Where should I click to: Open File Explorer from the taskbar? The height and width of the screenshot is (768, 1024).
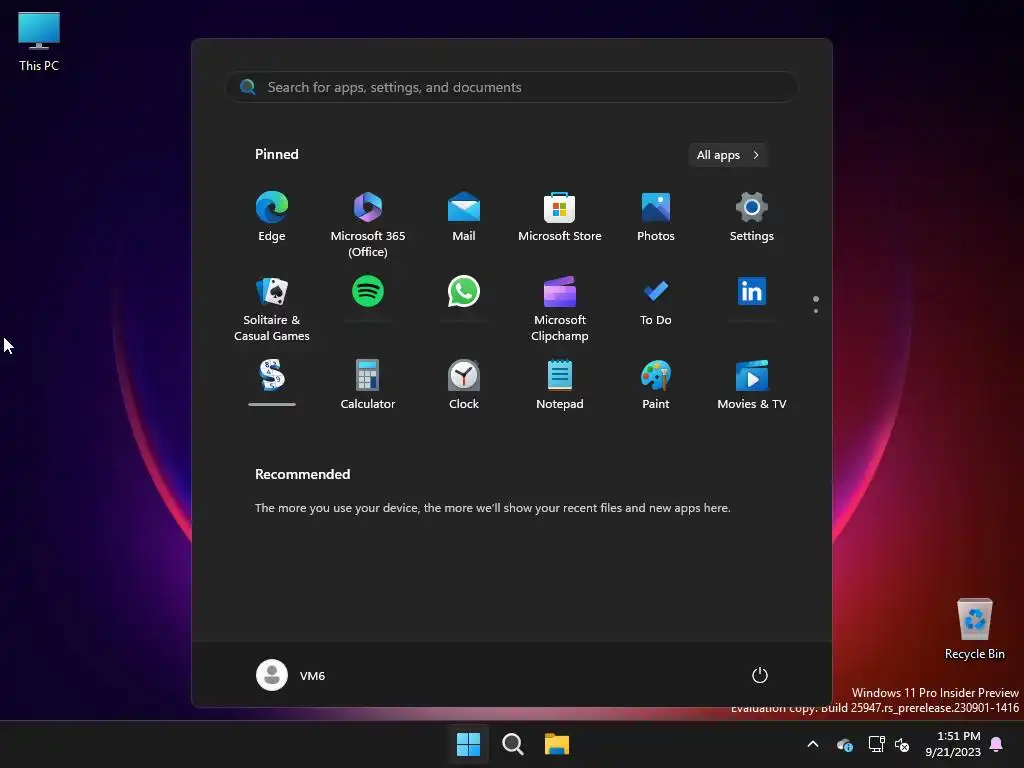coord(557,744)
